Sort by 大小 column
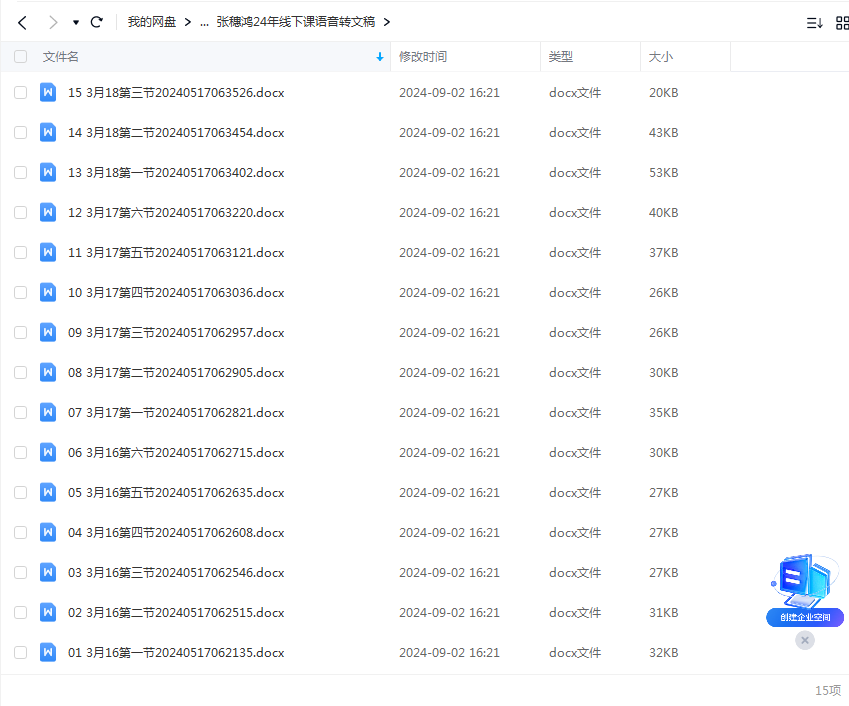The width and height of the screenshot is (849, 706). tap(661, 56)
